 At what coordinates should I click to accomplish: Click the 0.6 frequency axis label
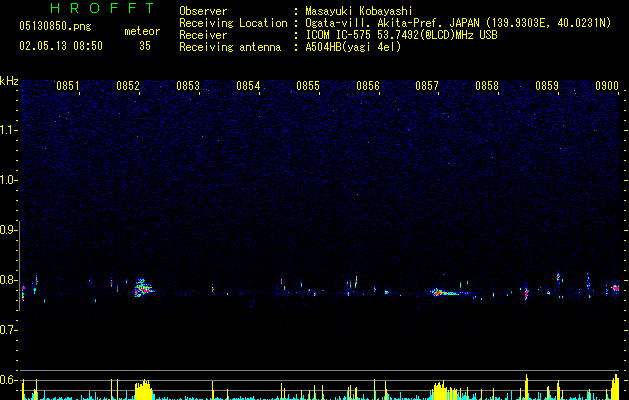(7, 380)
